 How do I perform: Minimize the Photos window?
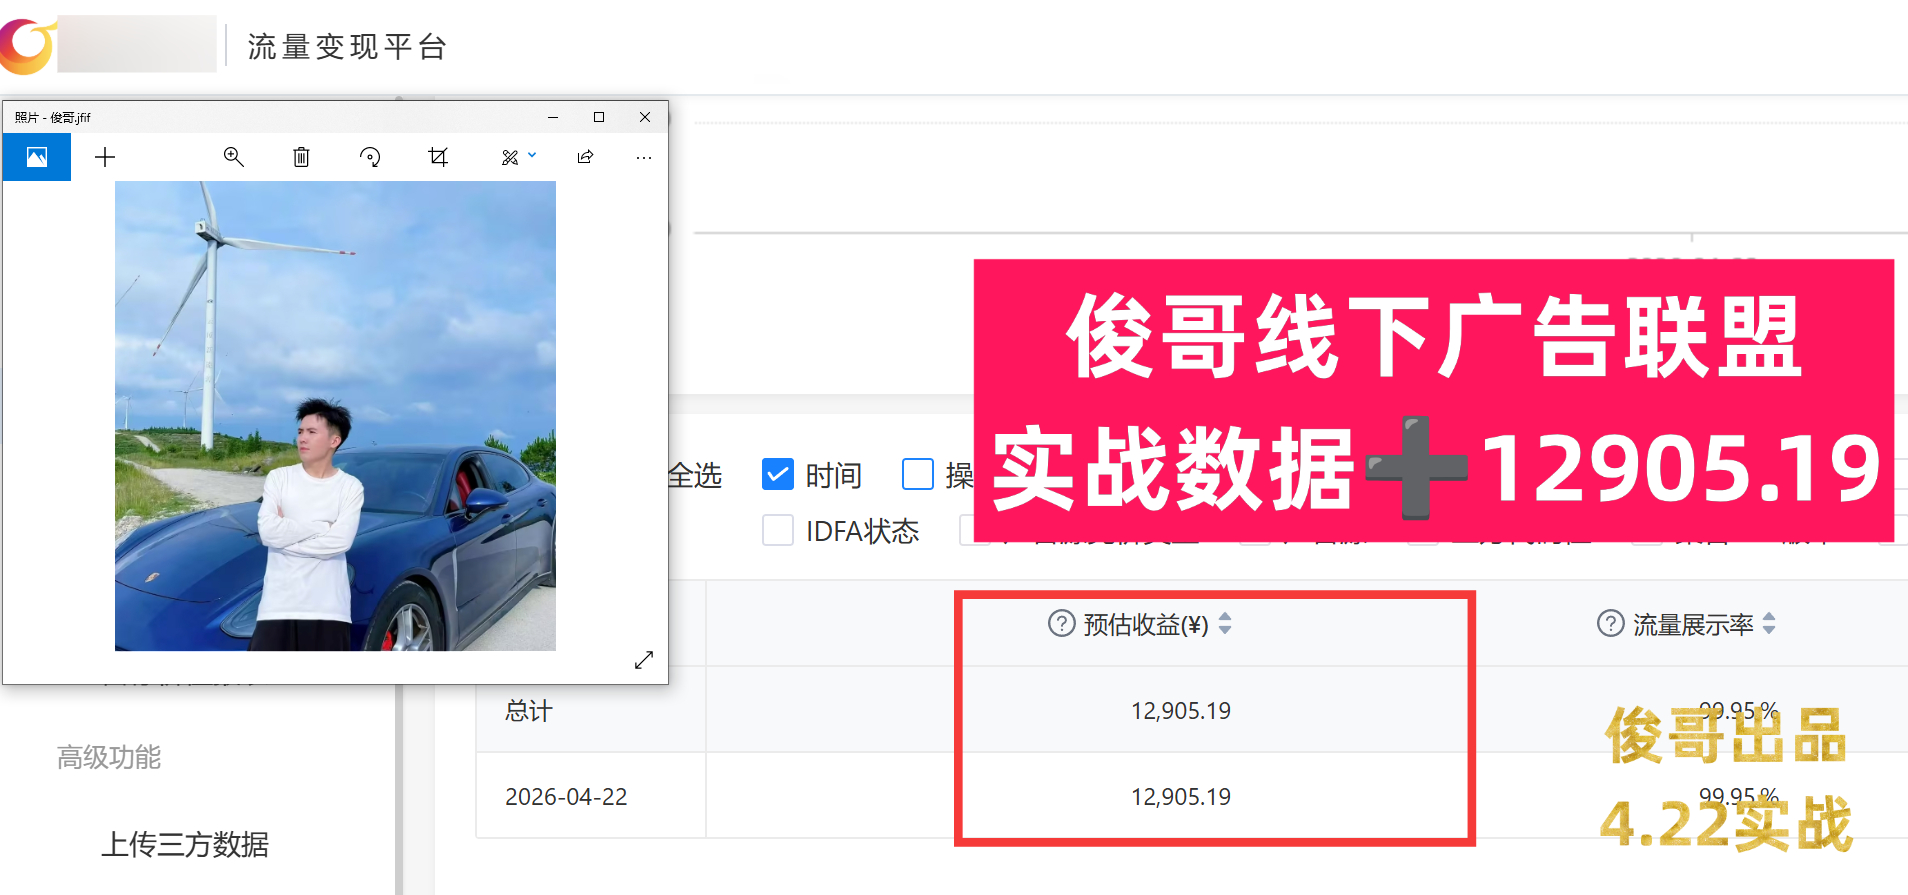pyautogui.click(x=553, y=117)
